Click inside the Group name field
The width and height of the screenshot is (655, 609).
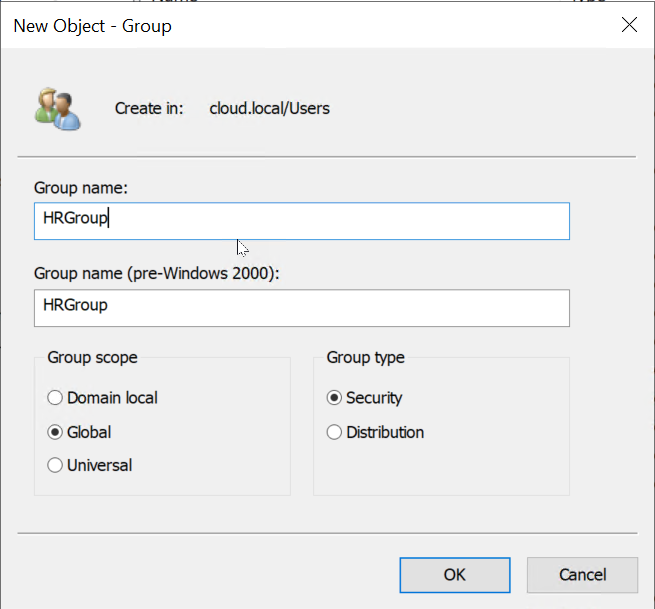[x=302, y=221]
